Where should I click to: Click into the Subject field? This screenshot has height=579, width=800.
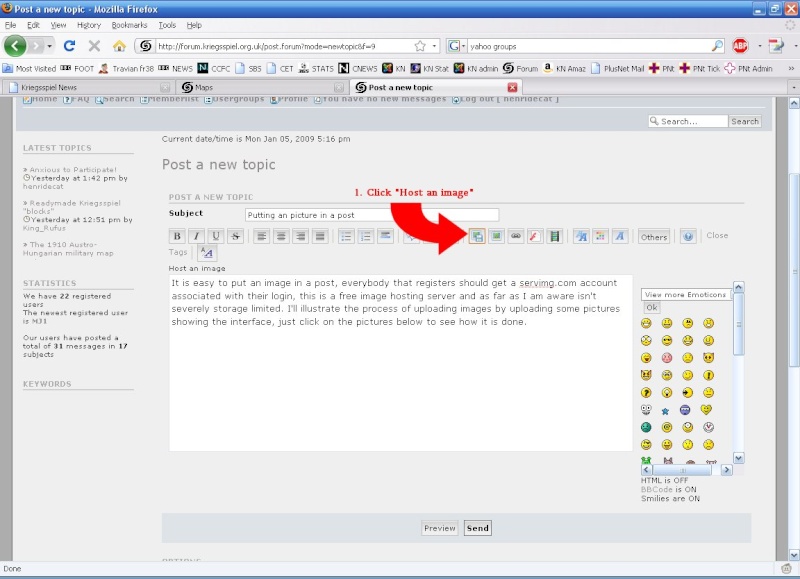click(372, 215)
